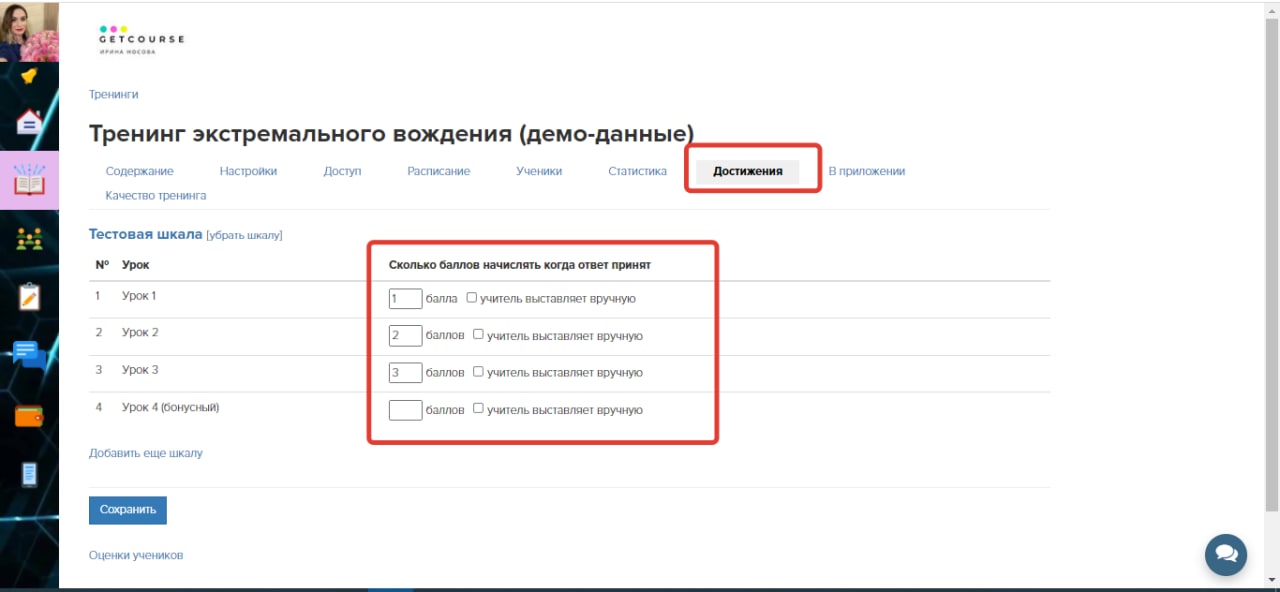Open the book trainings icon in sidebar
The width and height of the screenshot is (1280, 592).
[29, 180]
